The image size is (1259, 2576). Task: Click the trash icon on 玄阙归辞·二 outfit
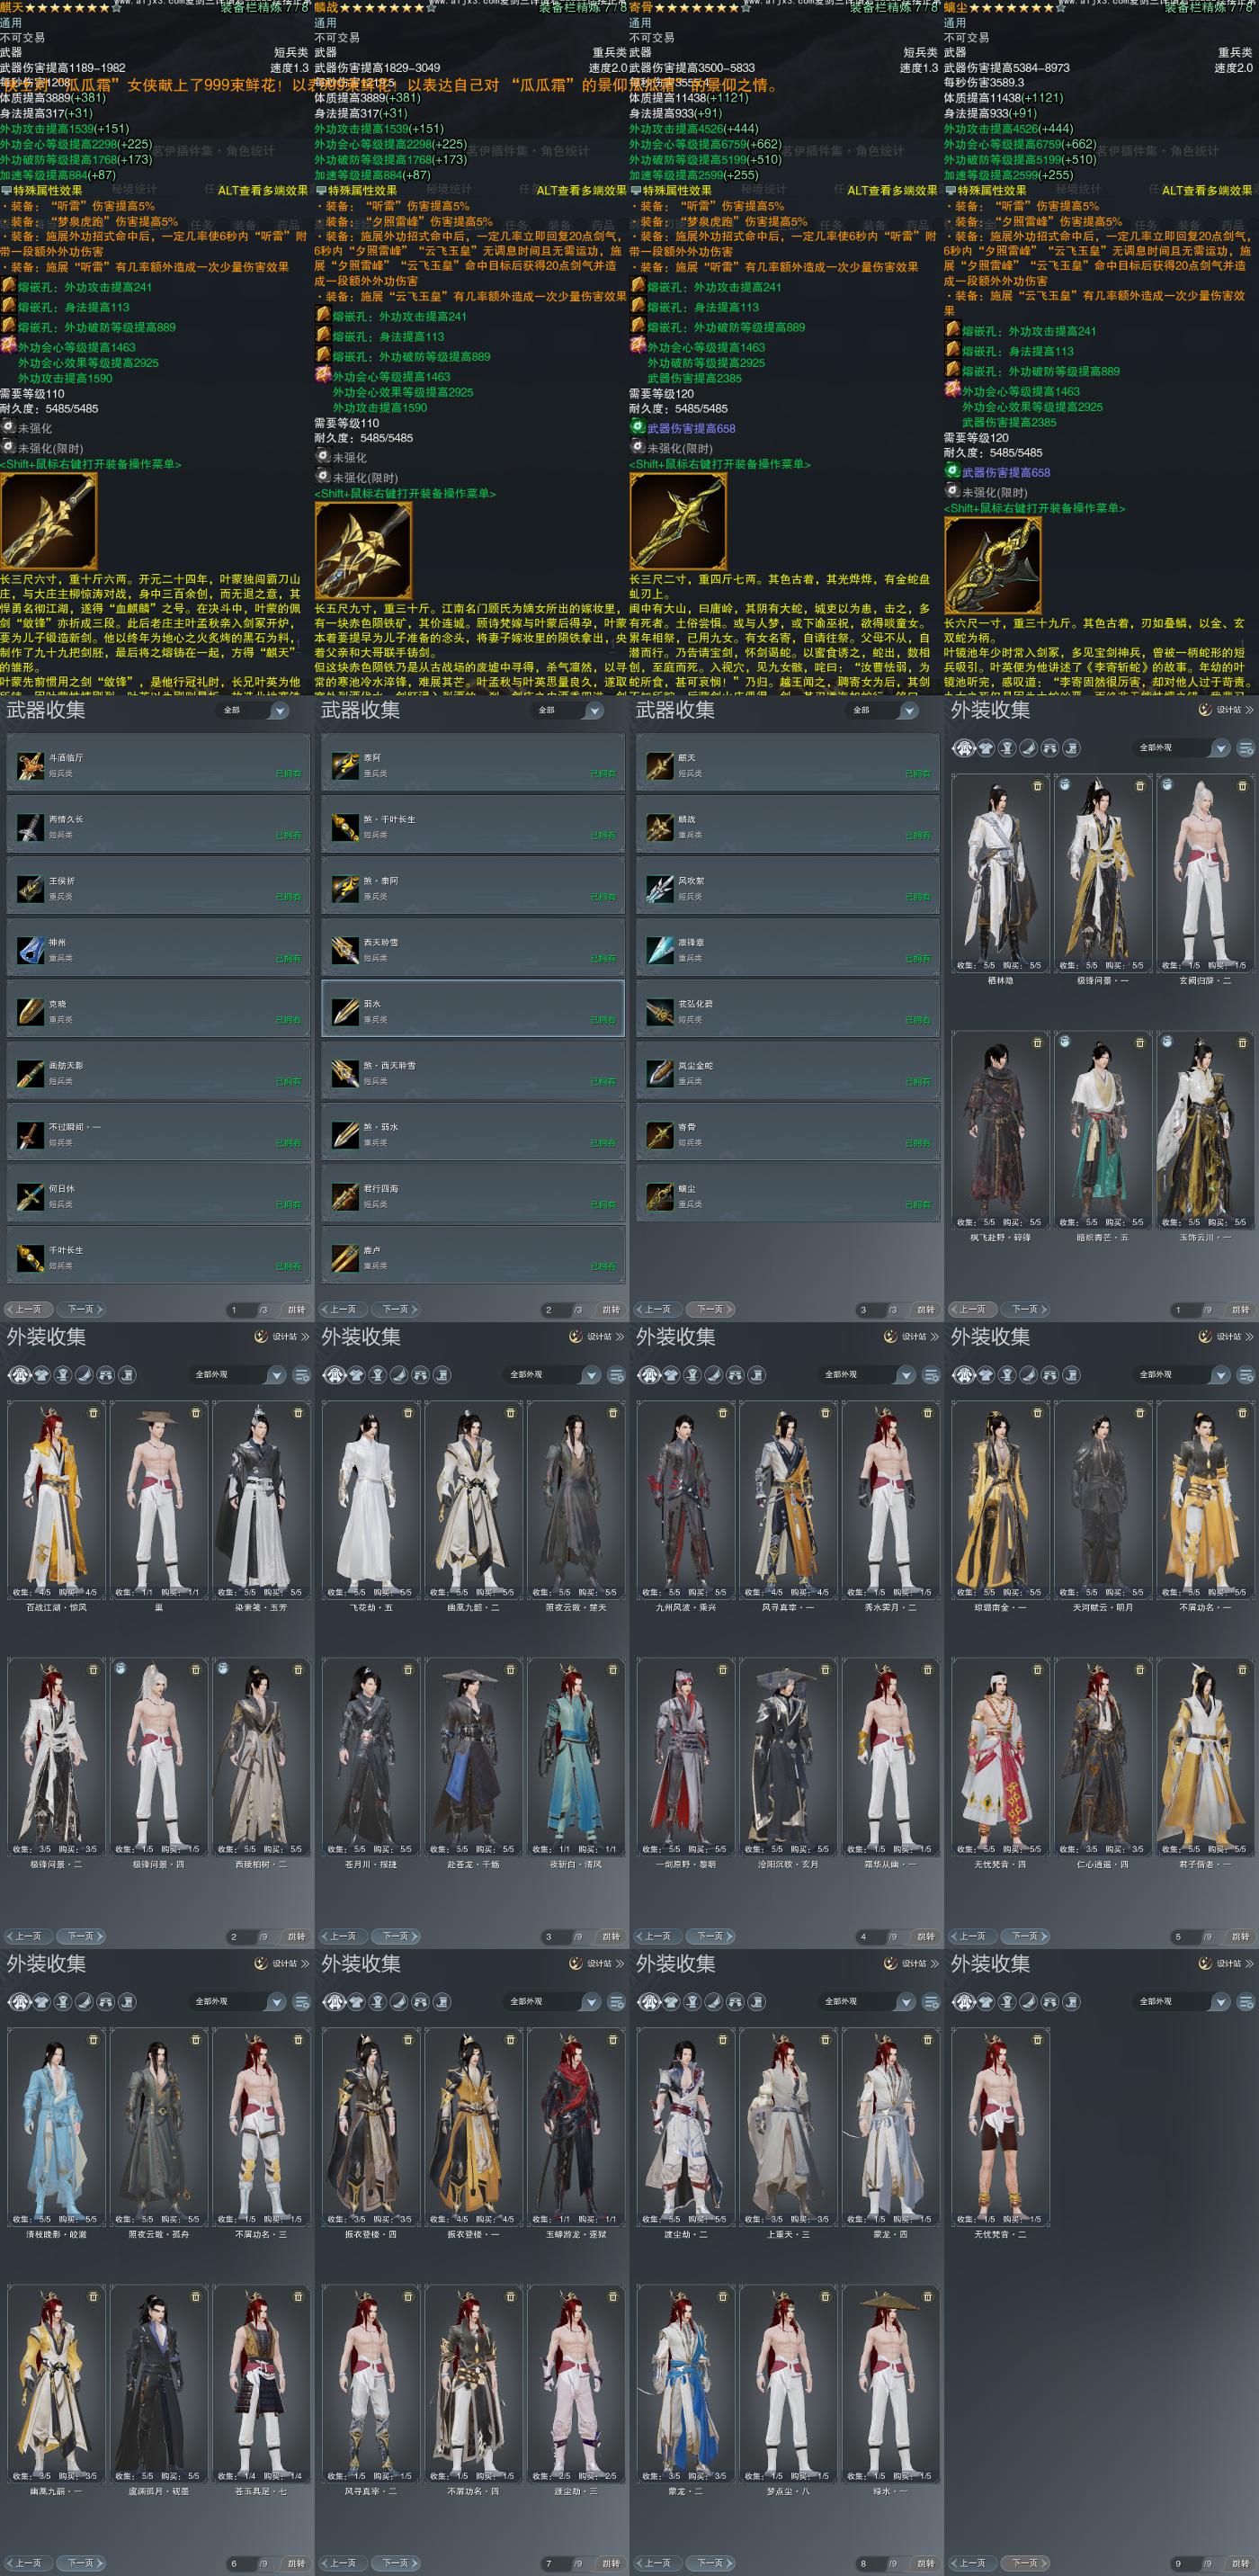tap(1243, 786)
